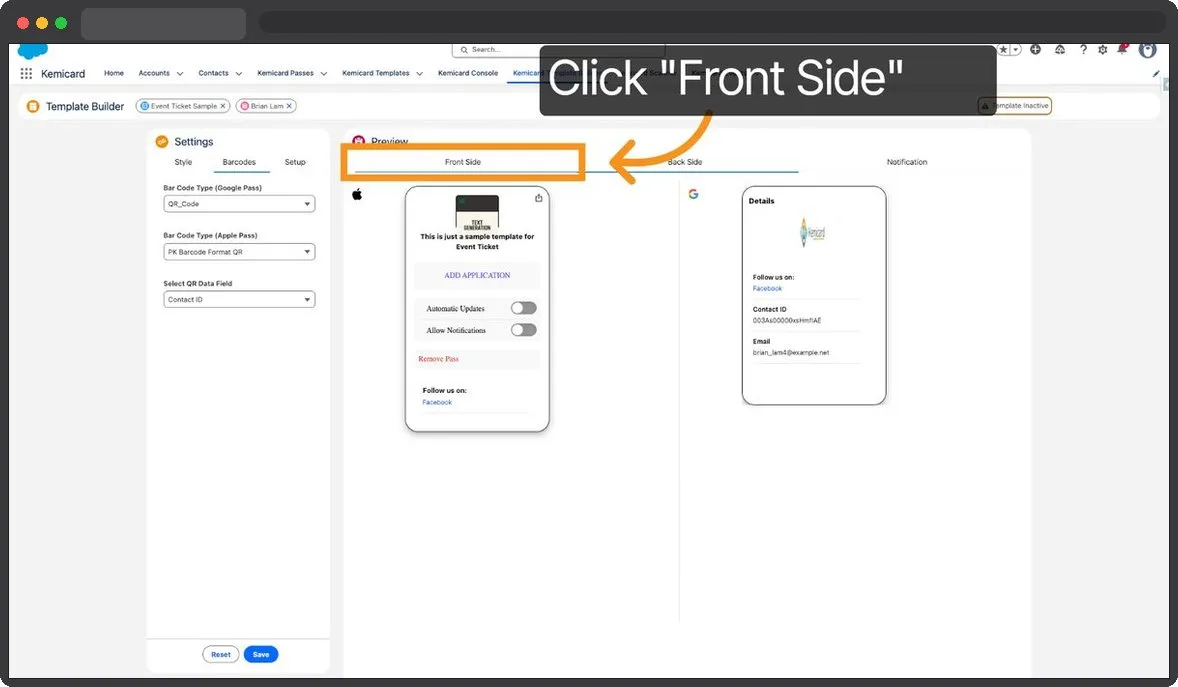Open Bar Code Type (Google Pass) dropdown
Screen dimensions: 1178x687
(239, 204)
